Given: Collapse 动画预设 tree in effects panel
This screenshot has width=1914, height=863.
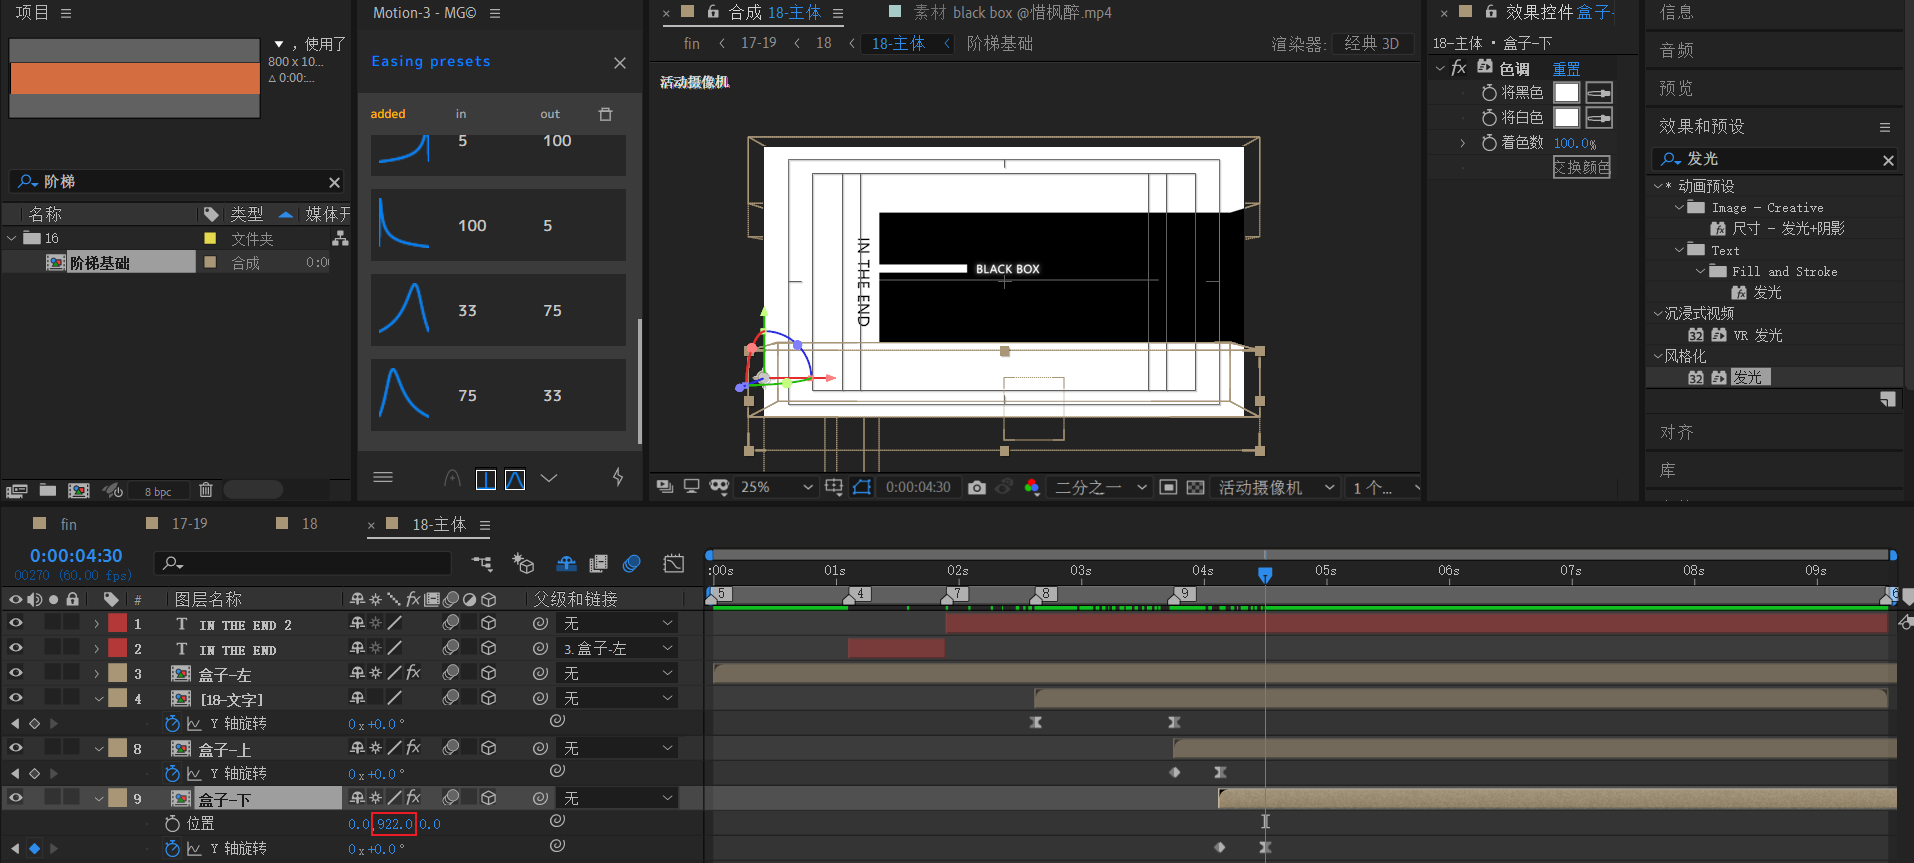Looking at the screenshot, I should (x=1658, y=186).
